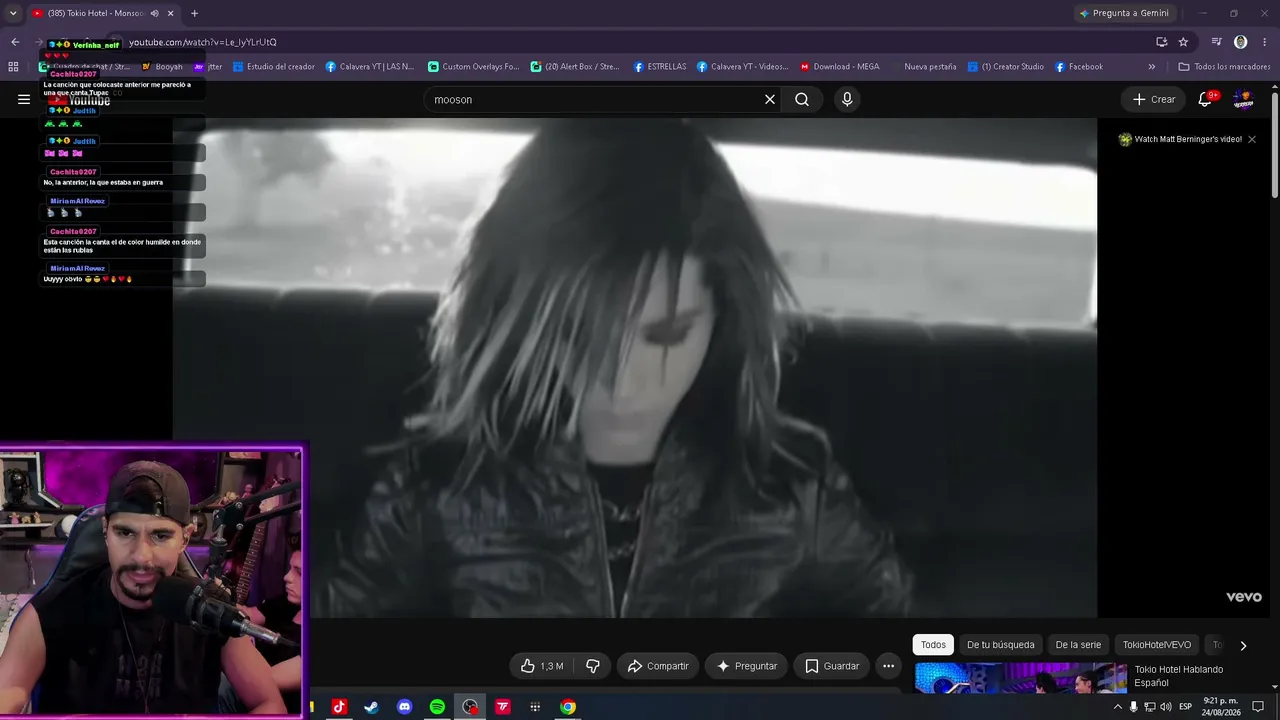Install or cast from address bar icon

(1161, 42)
